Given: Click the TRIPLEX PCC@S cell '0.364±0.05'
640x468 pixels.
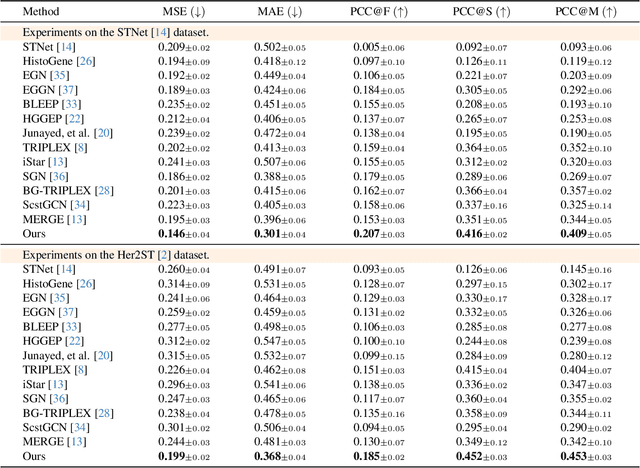Looking at the screenshot, I should (x=482, y=148).
